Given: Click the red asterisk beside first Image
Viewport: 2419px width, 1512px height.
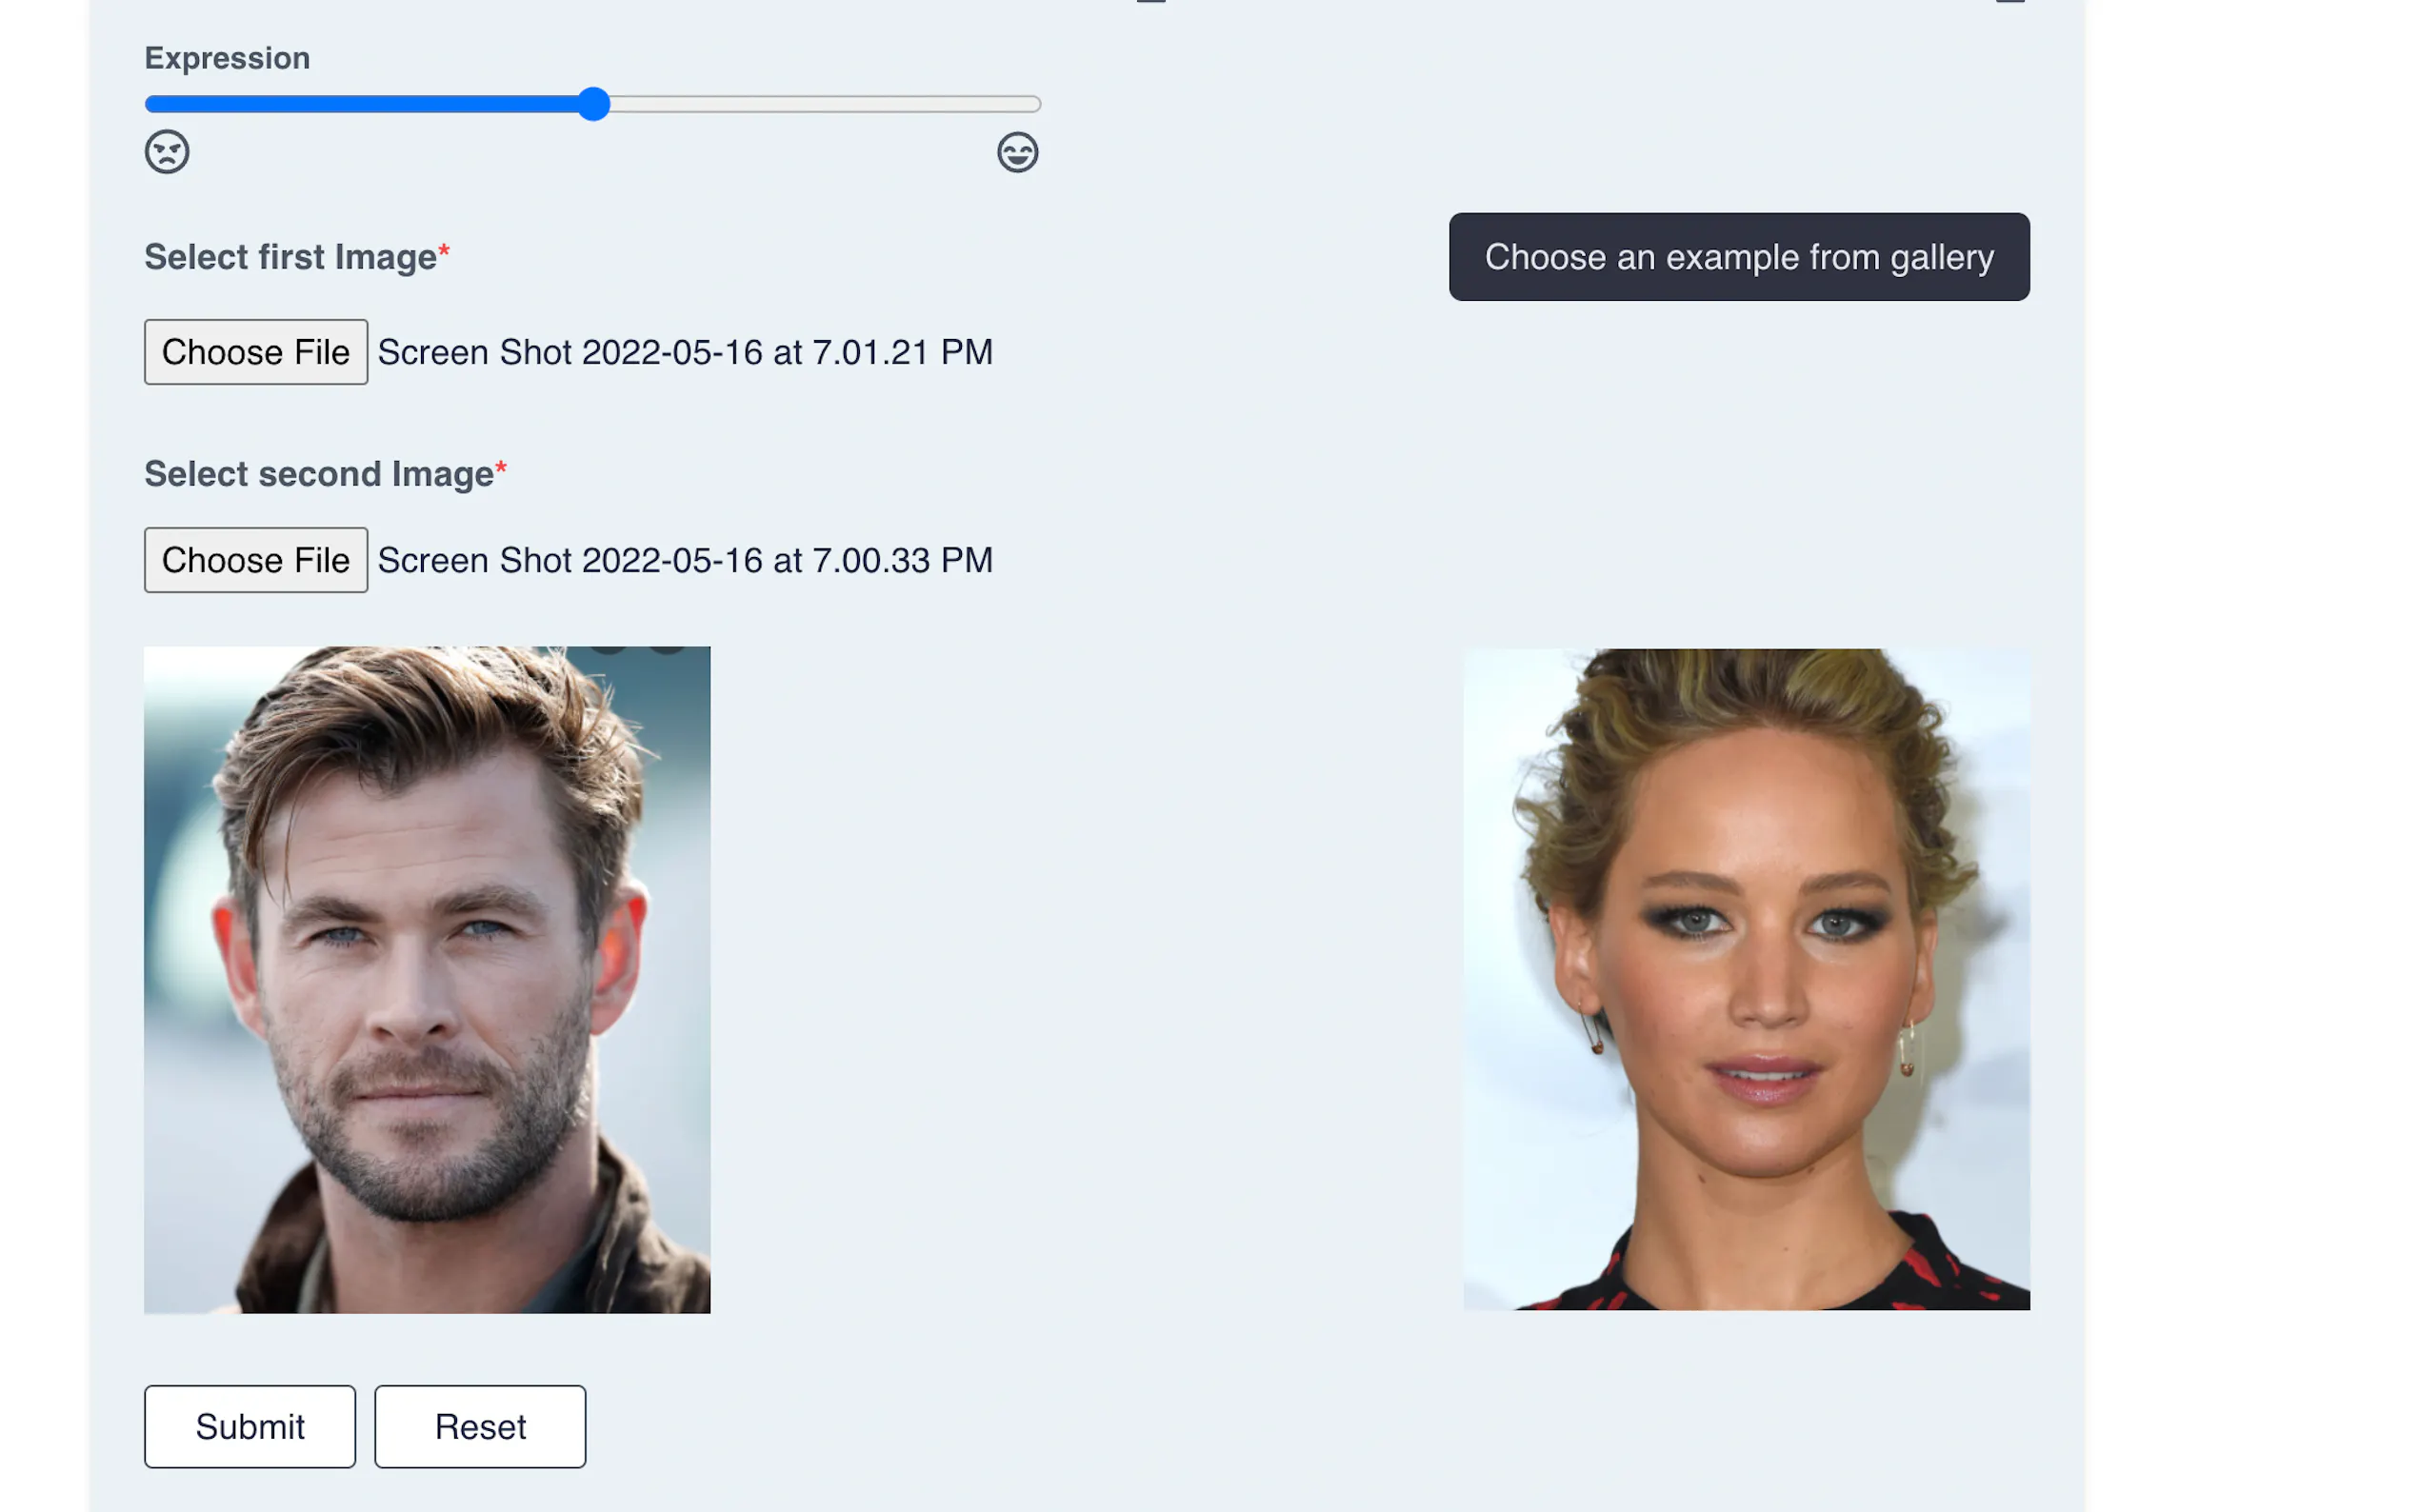Looking at the screenshot, I should coord(444,249).
